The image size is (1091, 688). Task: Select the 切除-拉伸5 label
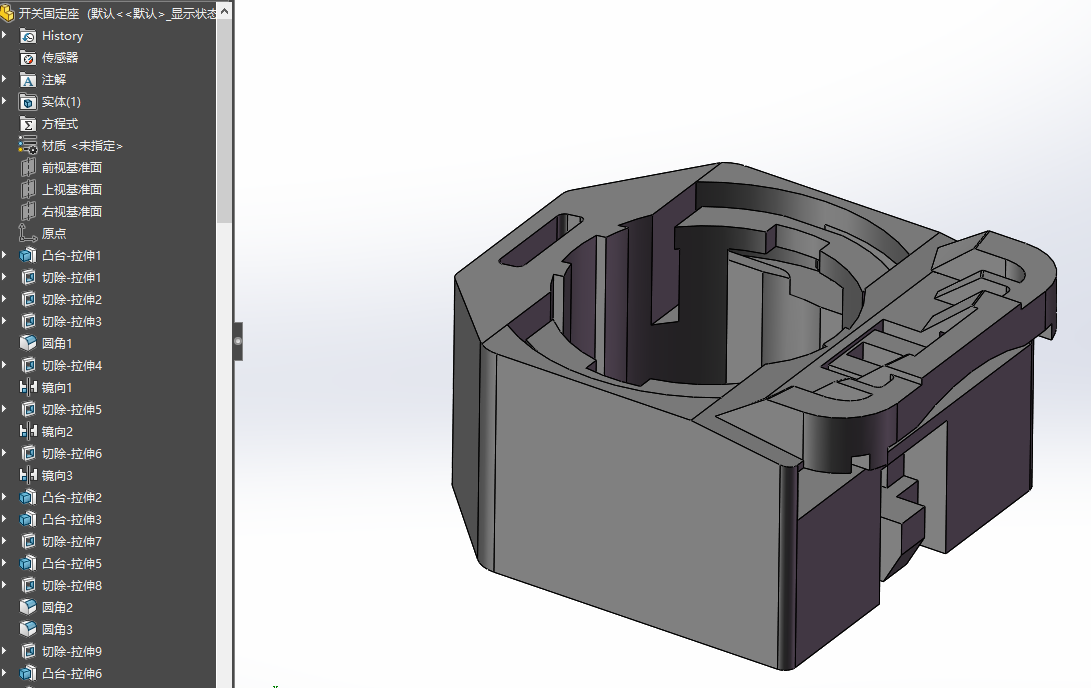(72, 409)
